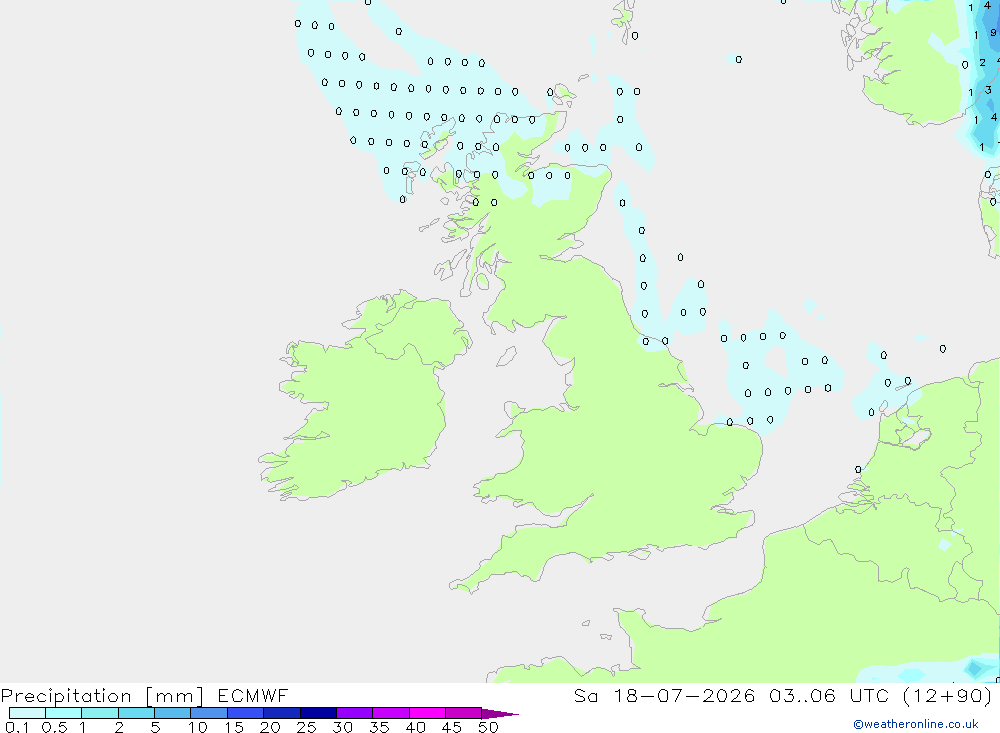
Task: Click the '20' legend scale label
Action: 270,727
